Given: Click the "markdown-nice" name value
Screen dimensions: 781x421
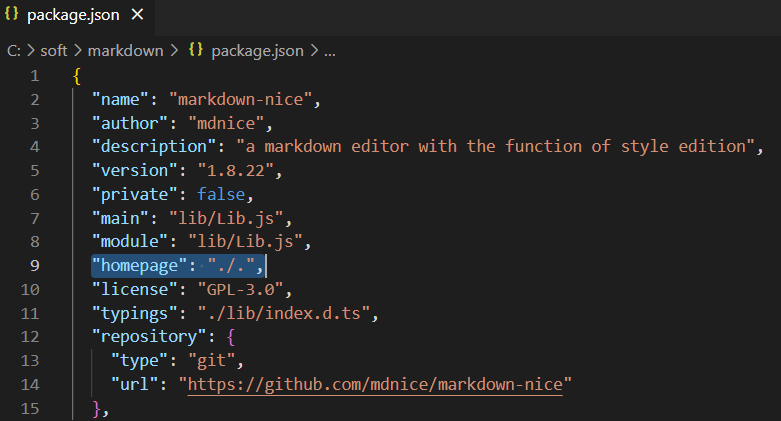Looking at the screenshot, I should [x=241, y=100].
